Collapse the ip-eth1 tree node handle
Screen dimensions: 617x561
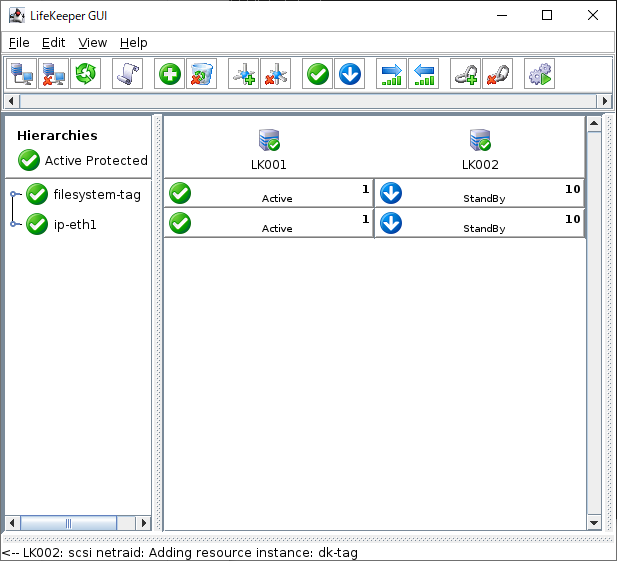(14, 224)
